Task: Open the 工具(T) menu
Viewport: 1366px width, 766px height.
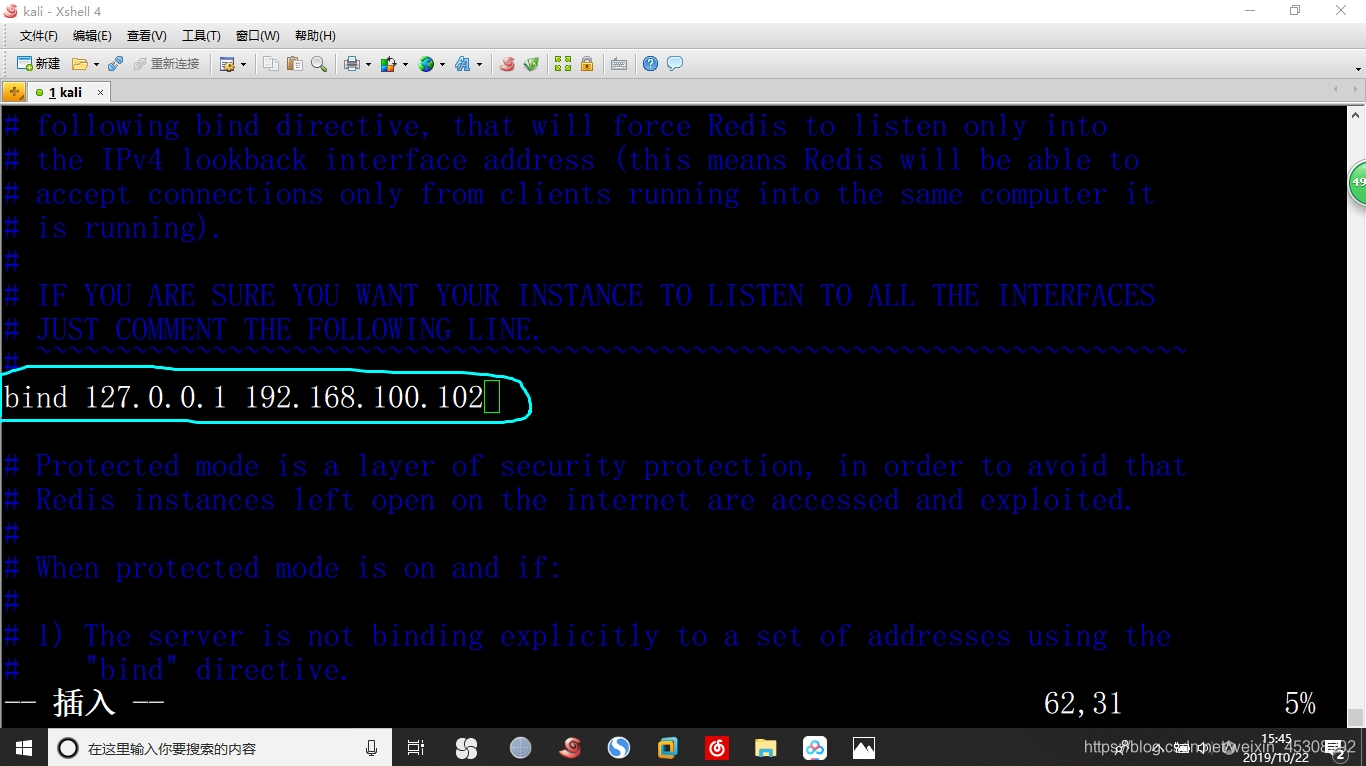Action: coord(201,36)
